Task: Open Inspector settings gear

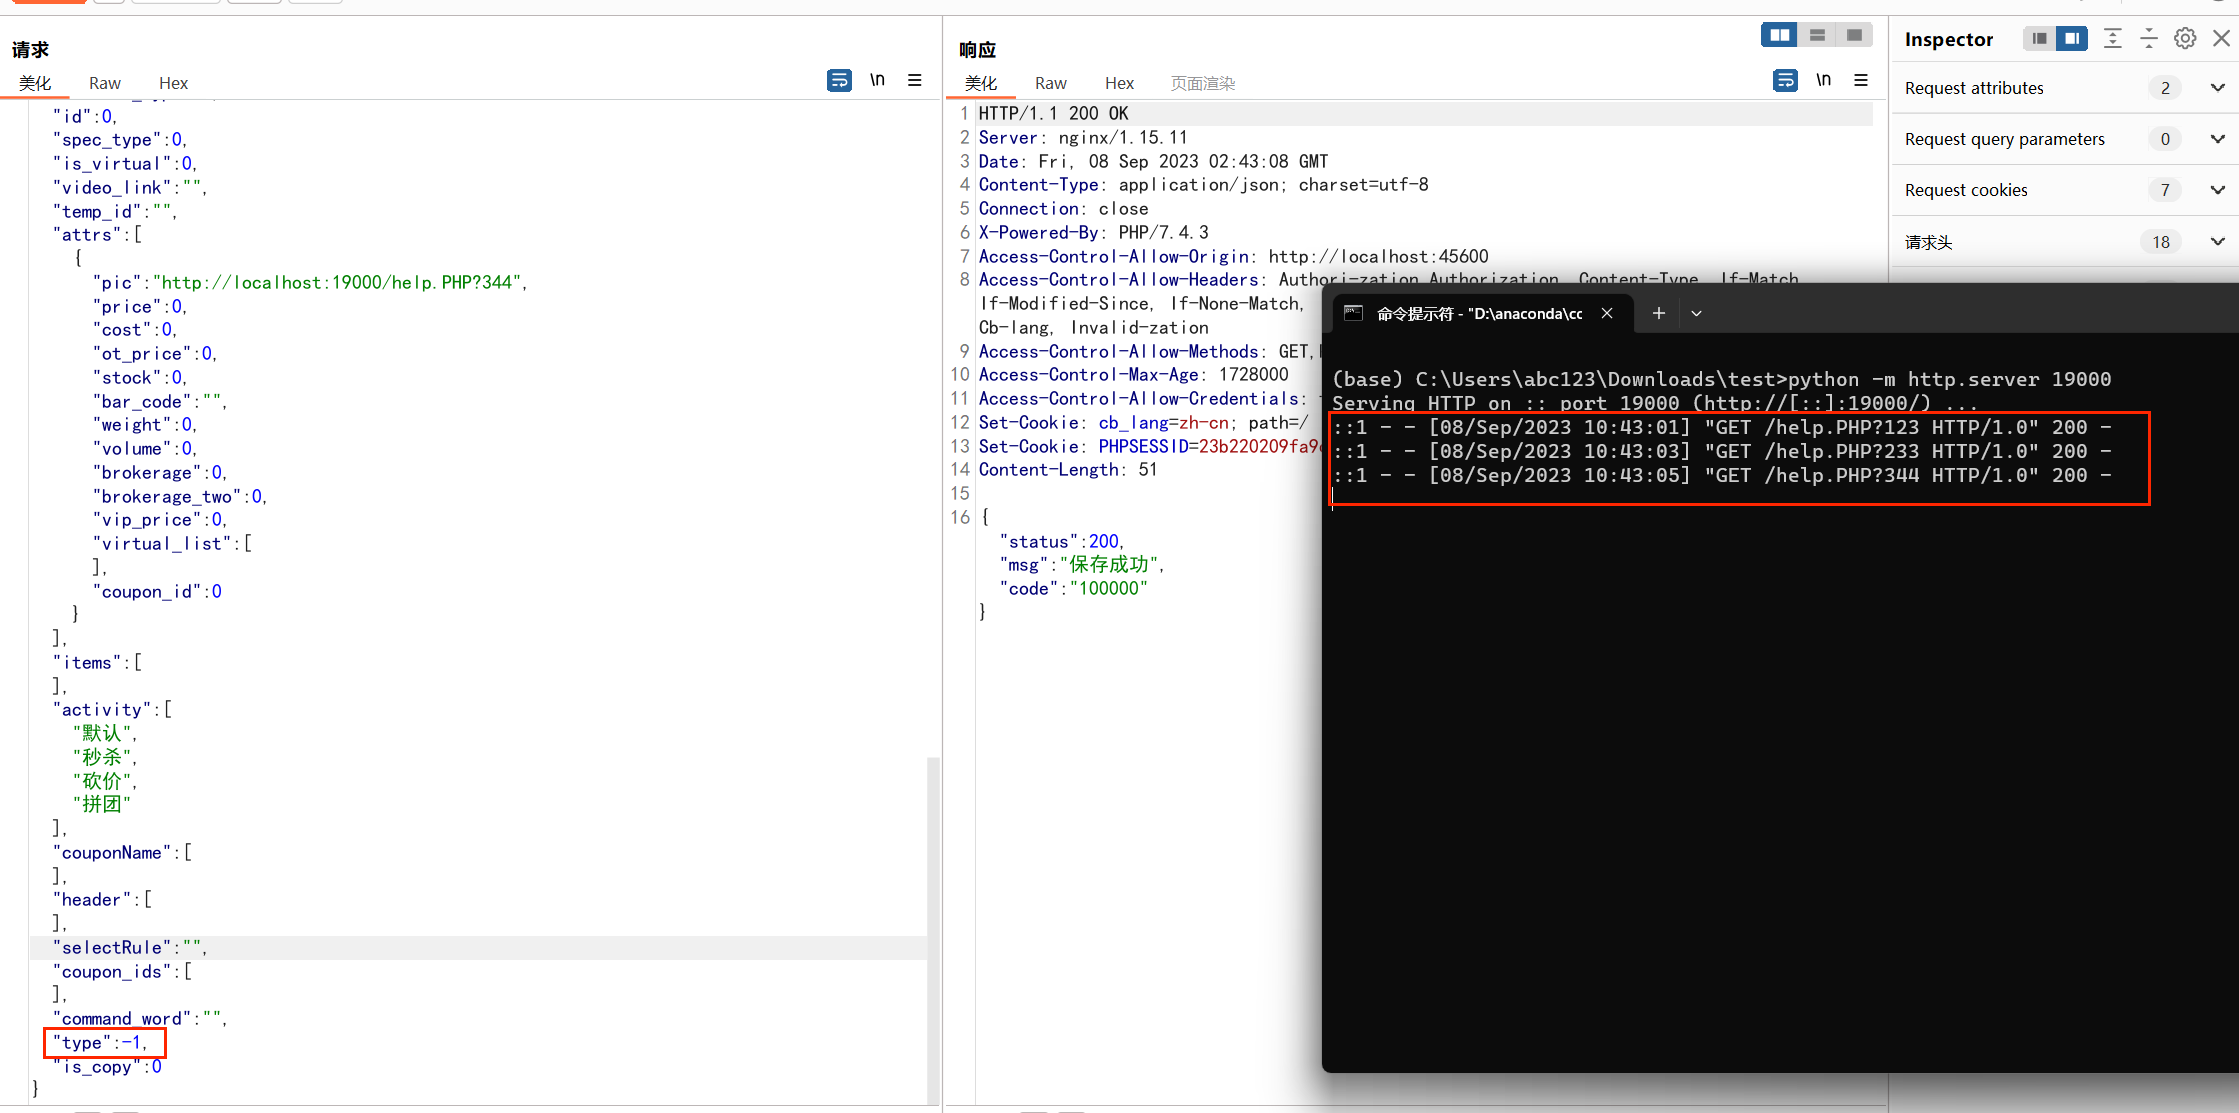Action: [2185, 39]
